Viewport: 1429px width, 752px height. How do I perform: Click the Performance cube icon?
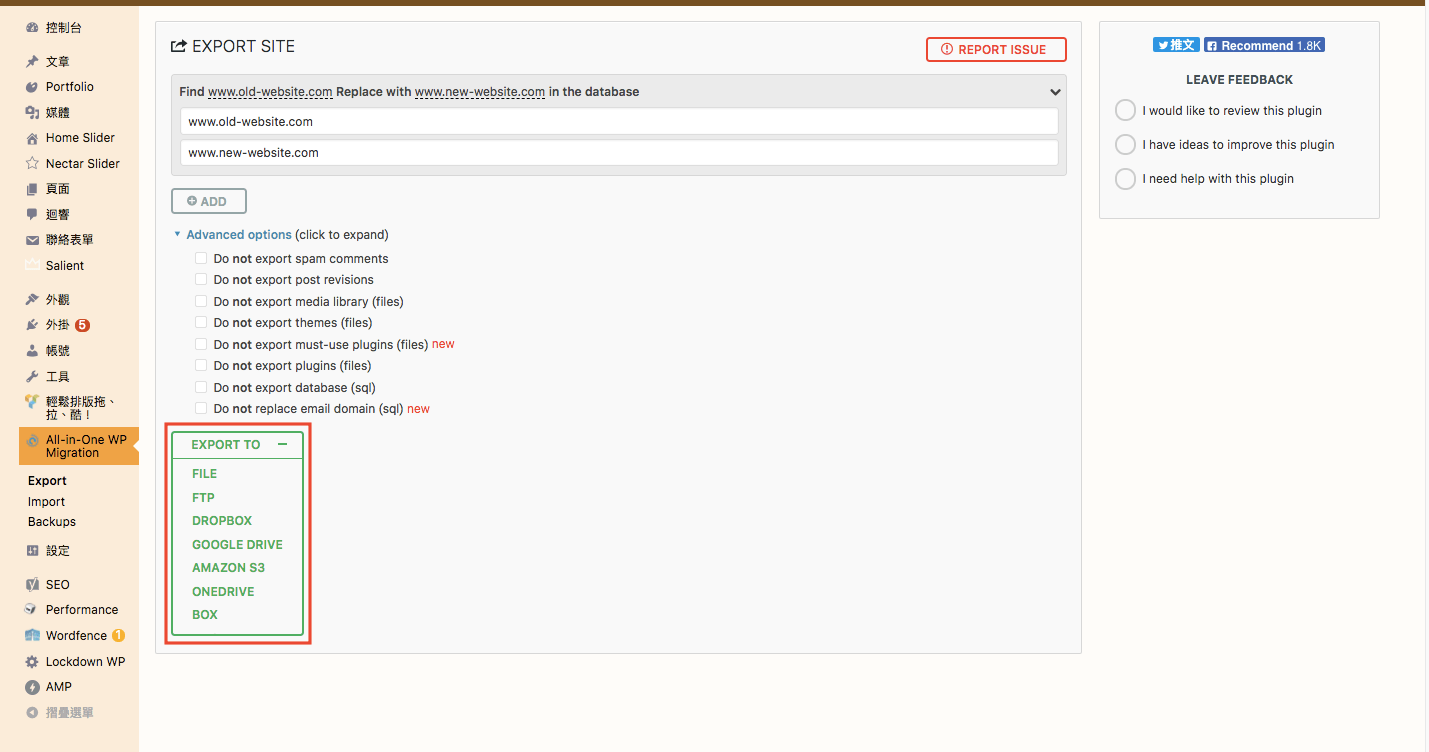click(32, 610)
